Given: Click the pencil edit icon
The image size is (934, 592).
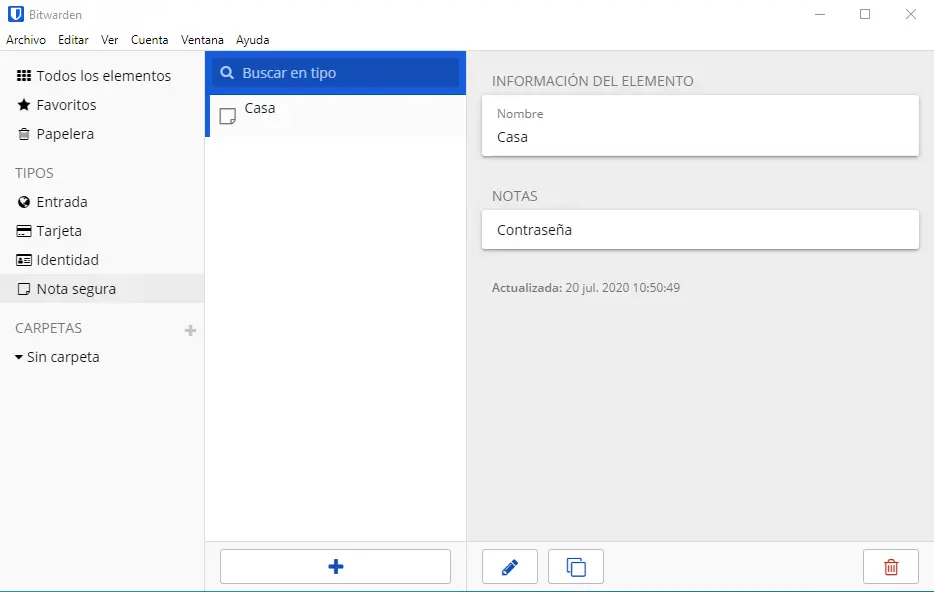Looking at the screenshot, I should [510, 567].
